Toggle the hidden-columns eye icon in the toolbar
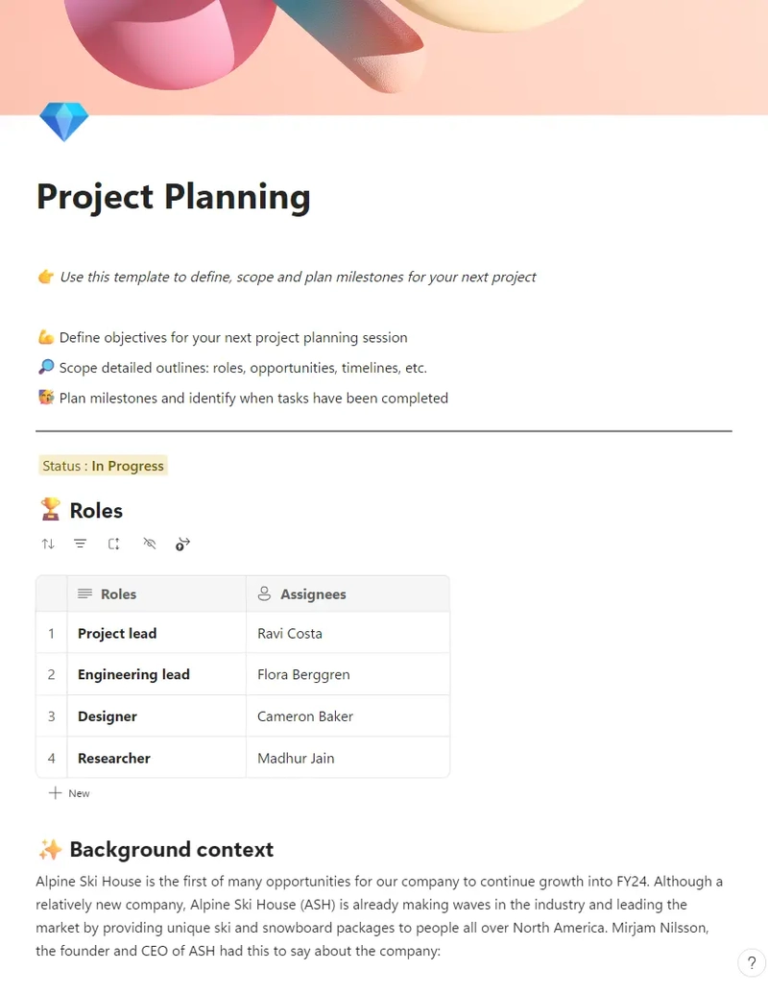This screenshot has height=994, width=768. coord(150,543)
